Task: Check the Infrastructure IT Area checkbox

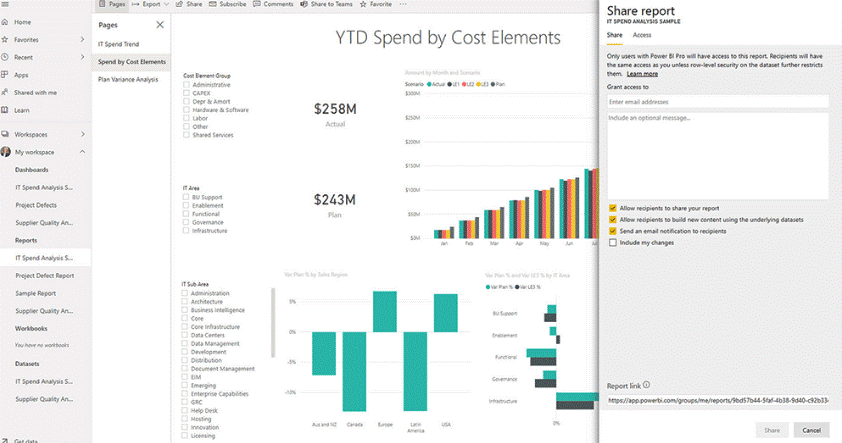Action: click(x=186, y=230)
